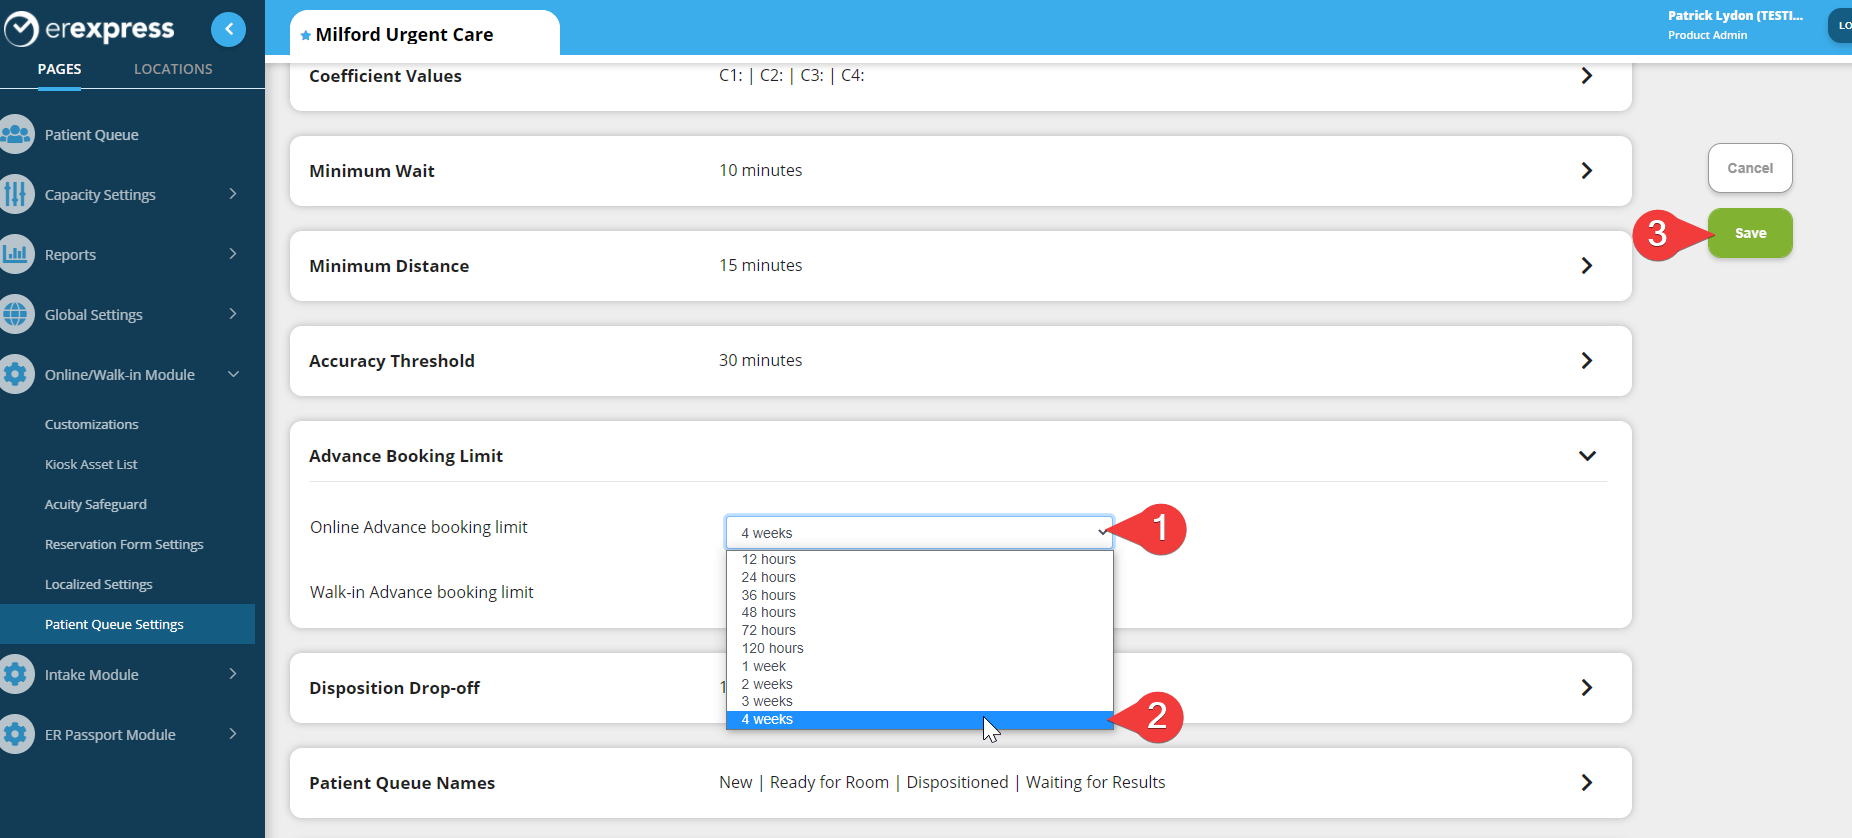1852x838 pixels.
Task: Click the Cancel button
Action: coord(1749,168)
